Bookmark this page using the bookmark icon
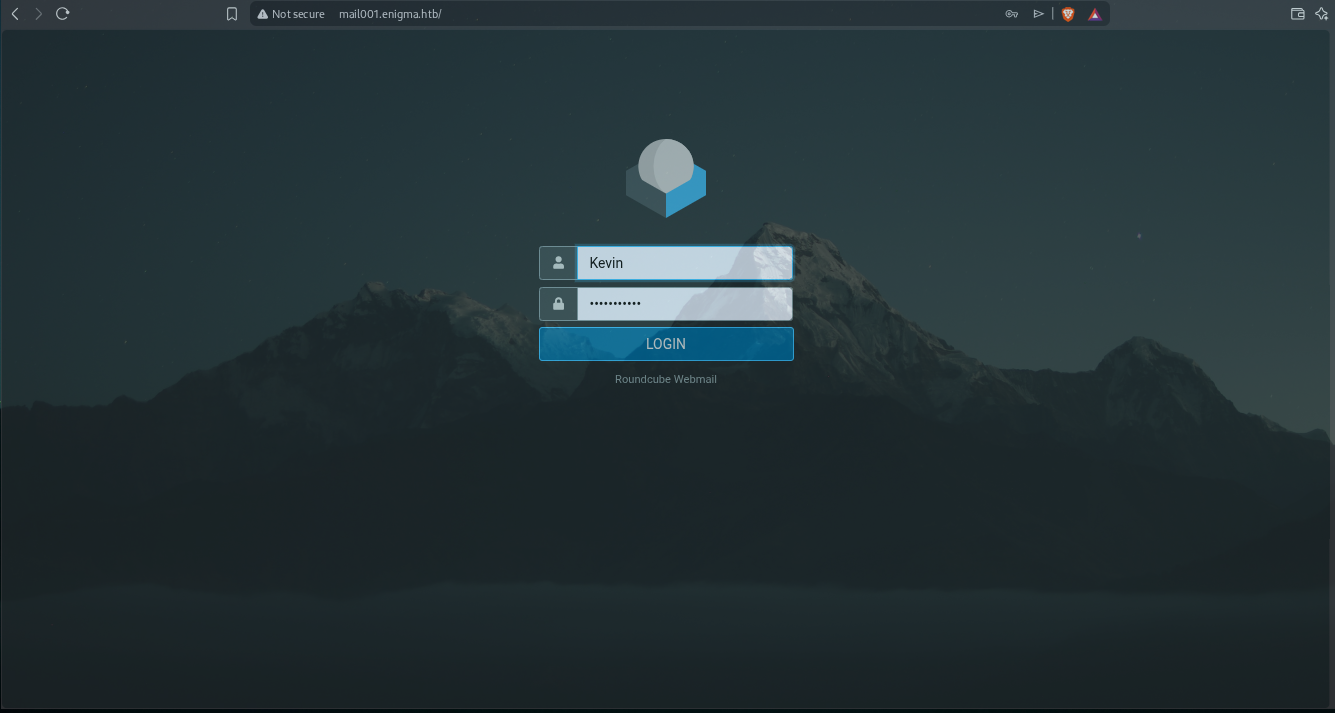This screenshot has height=713, width=1335. tap(232, 14)
